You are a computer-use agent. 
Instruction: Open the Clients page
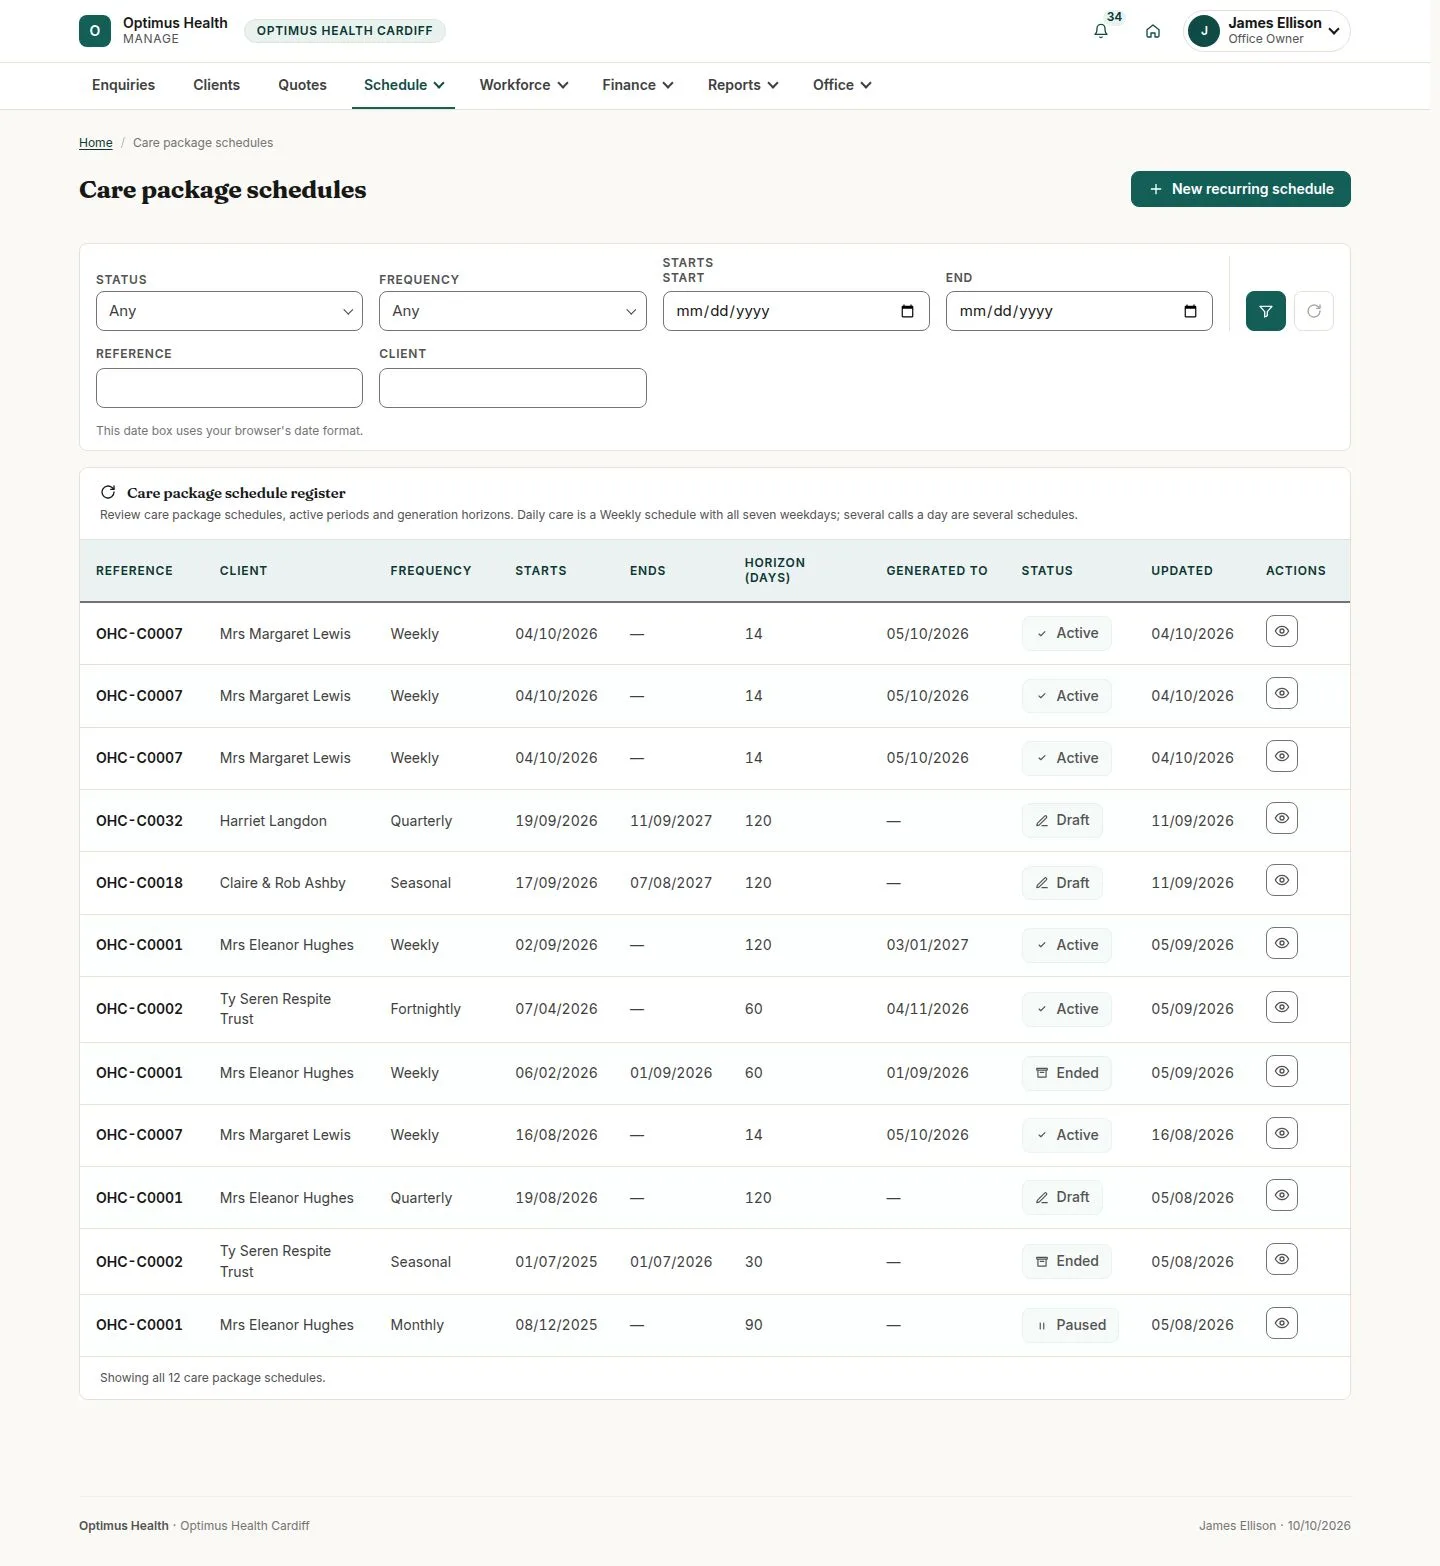point(216,85)
